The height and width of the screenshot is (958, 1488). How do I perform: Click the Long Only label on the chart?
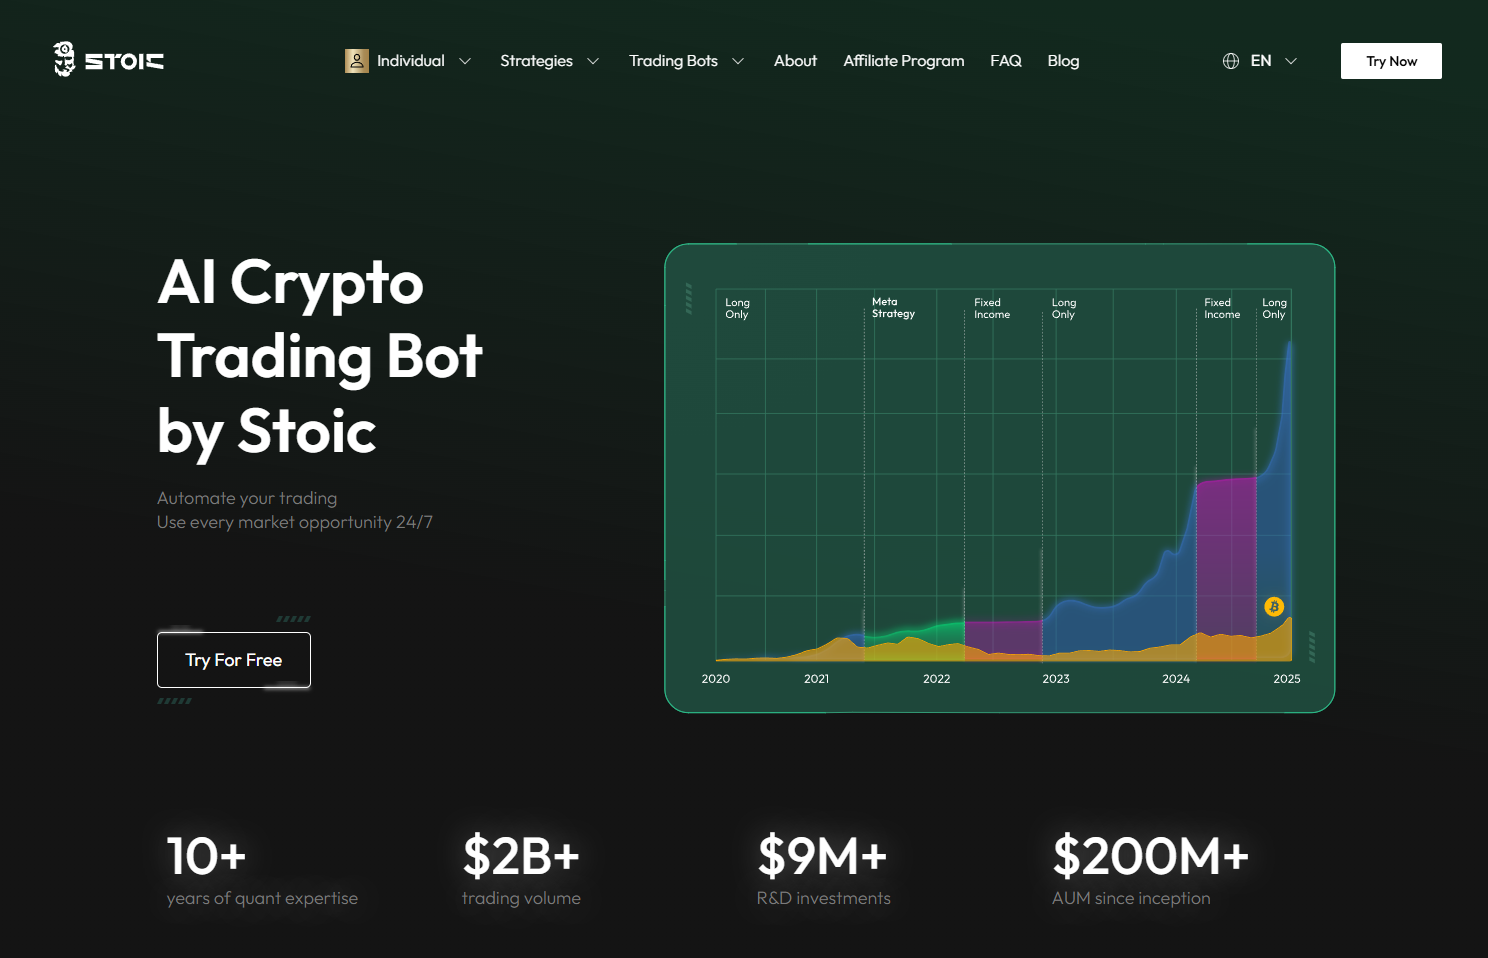[737, 308]
